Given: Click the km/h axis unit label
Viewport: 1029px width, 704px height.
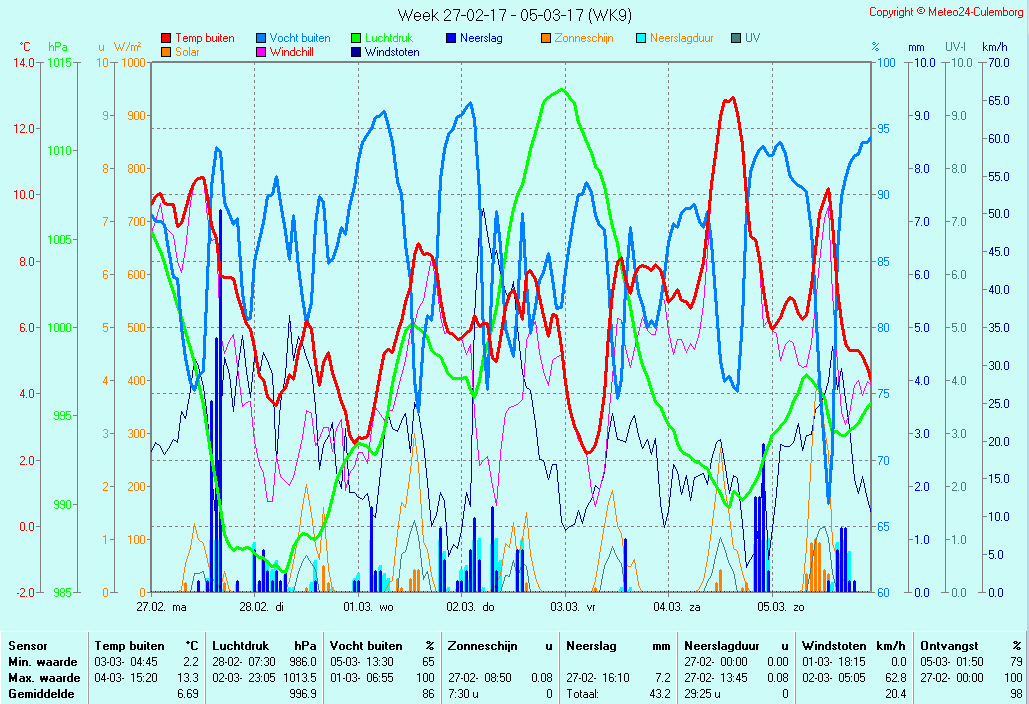Looking at the screenshot, I should (x=994, y=47).
